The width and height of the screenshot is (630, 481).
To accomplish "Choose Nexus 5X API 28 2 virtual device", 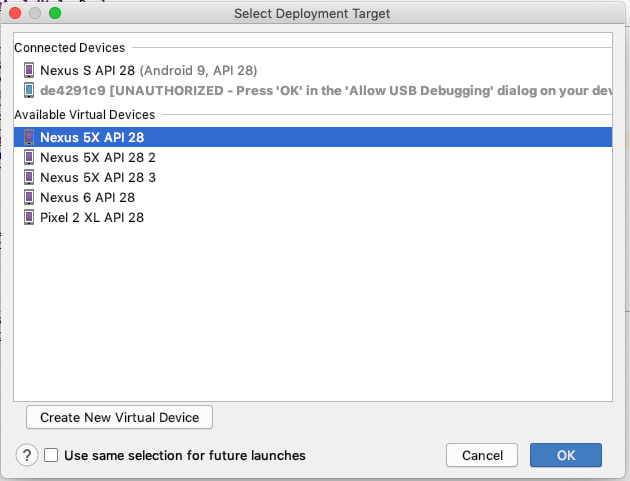I will coord(98,157).
